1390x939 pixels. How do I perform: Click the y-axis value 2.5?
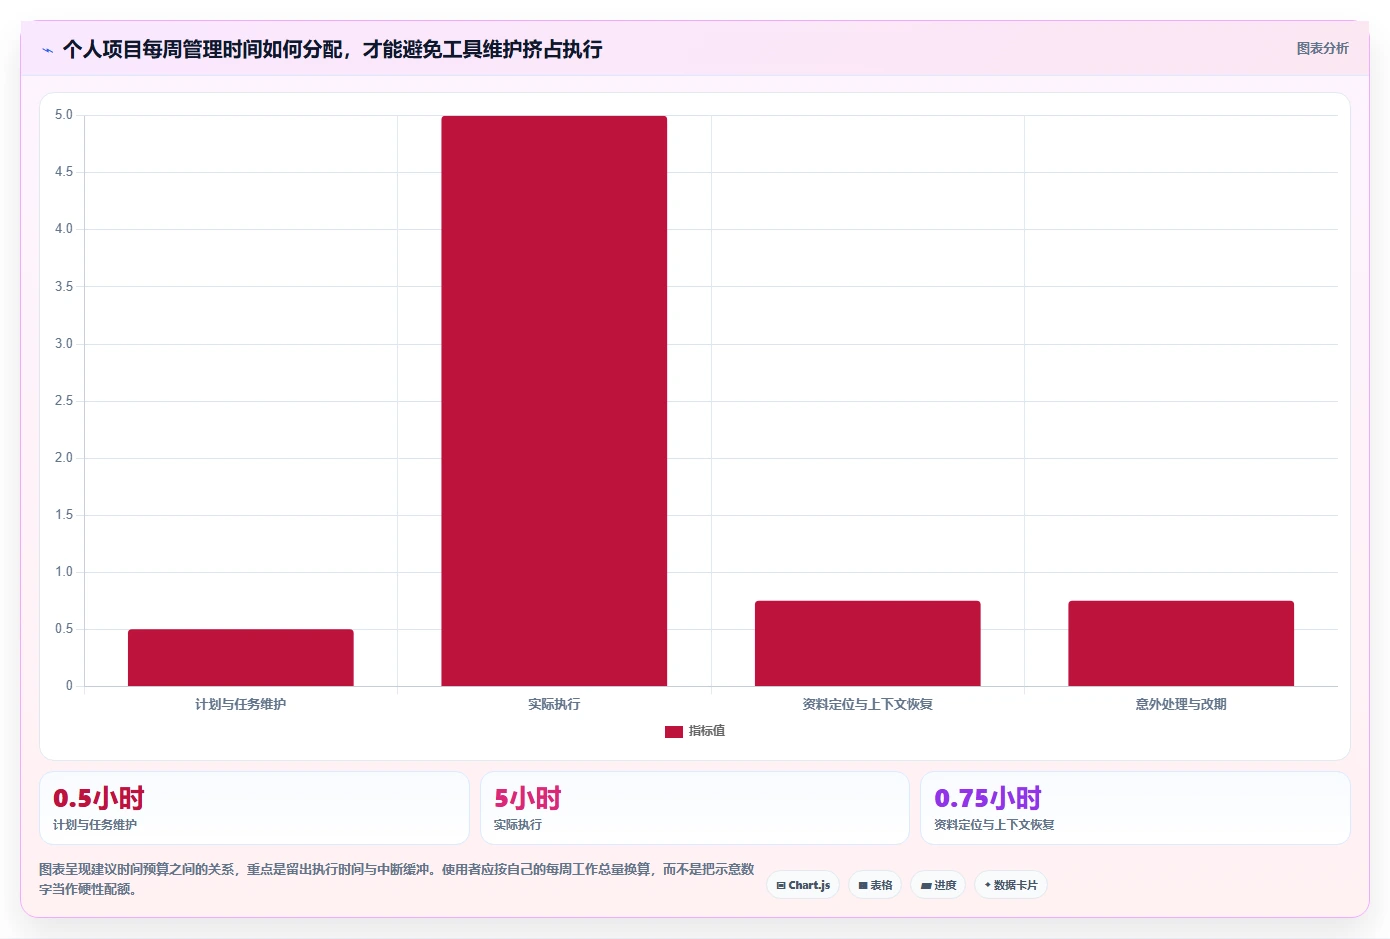click(x=64, y=401)
